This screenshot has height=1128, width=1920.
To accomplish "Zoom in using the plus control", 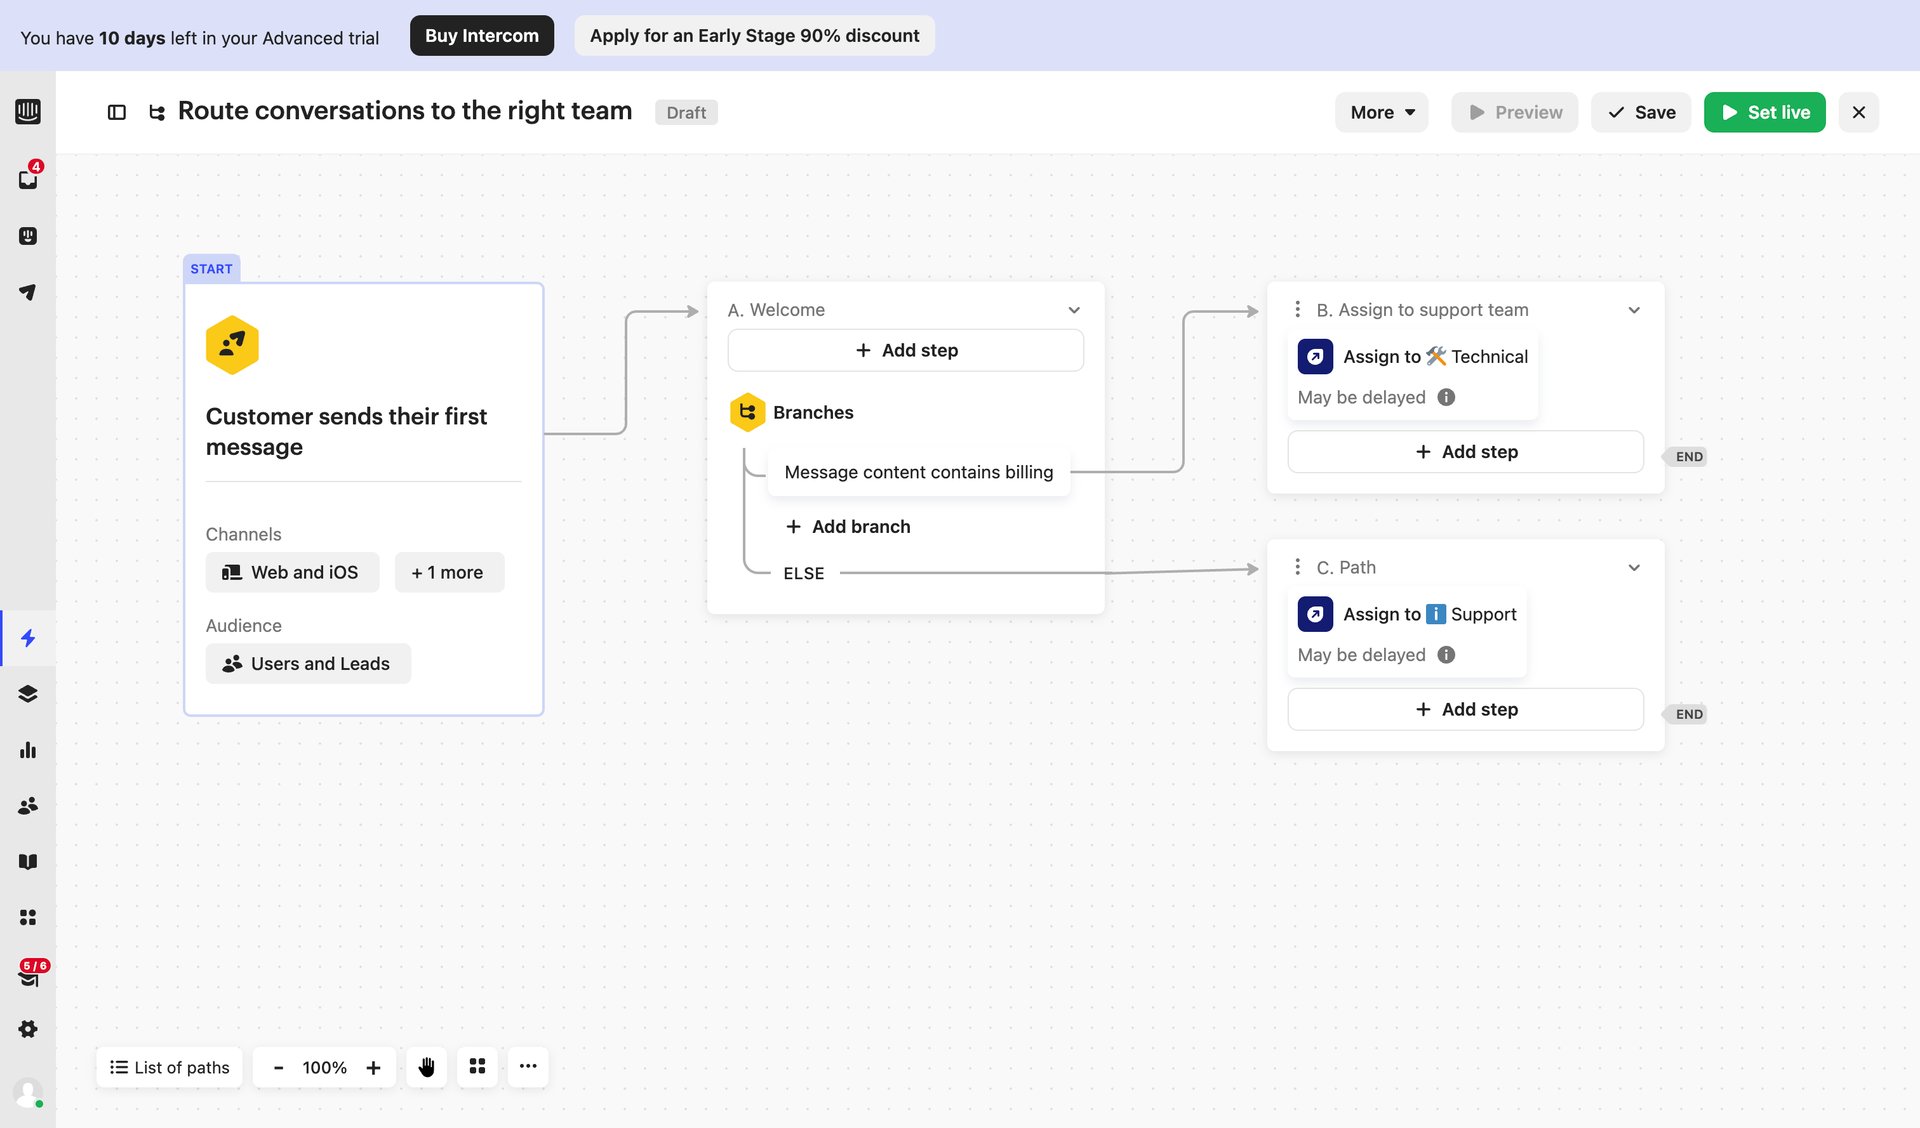I will [373, 1067].
